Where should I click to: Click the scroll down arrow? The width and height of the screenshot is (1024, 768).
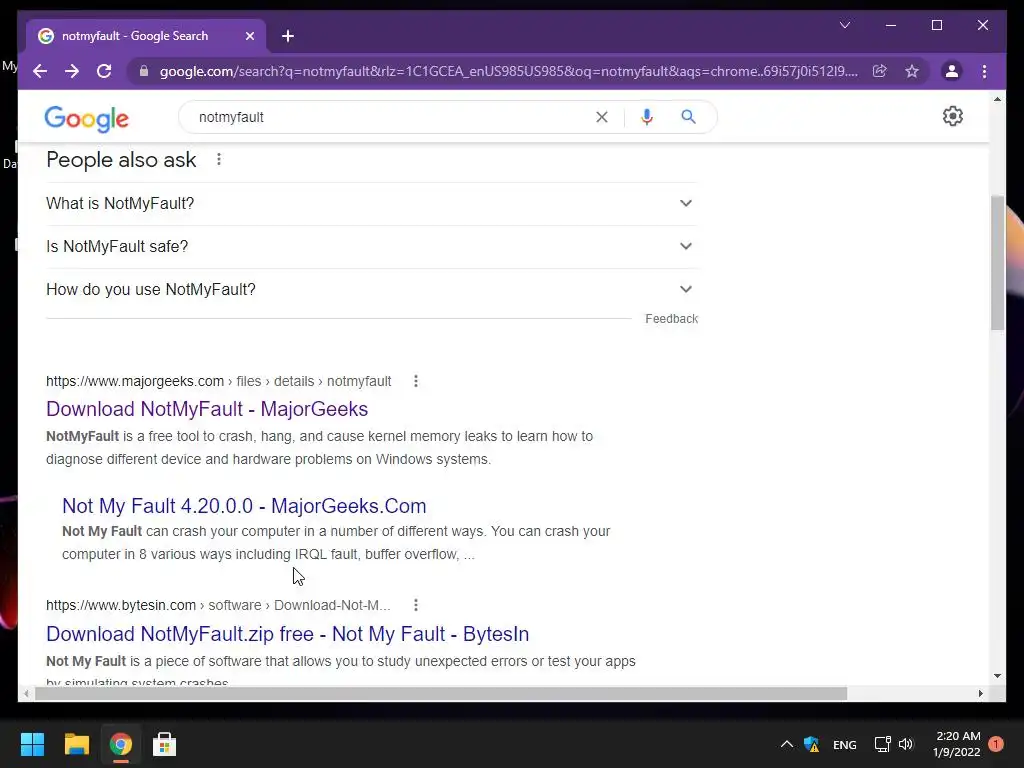pos(997,676)
